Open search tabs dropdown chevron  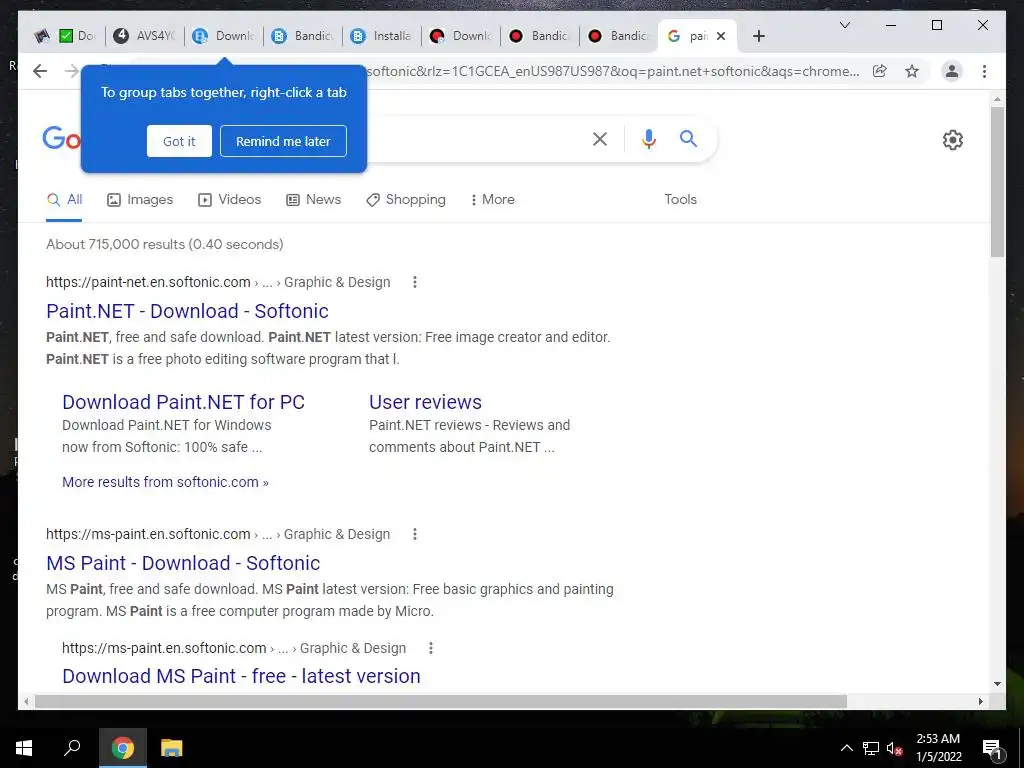844,25
